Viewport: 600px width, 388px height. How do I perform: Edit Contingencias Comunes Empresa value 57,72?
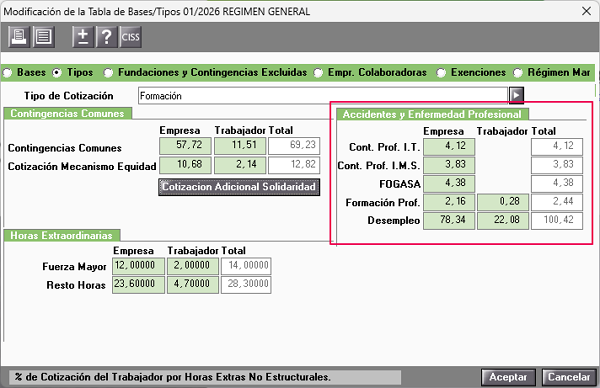185,145
